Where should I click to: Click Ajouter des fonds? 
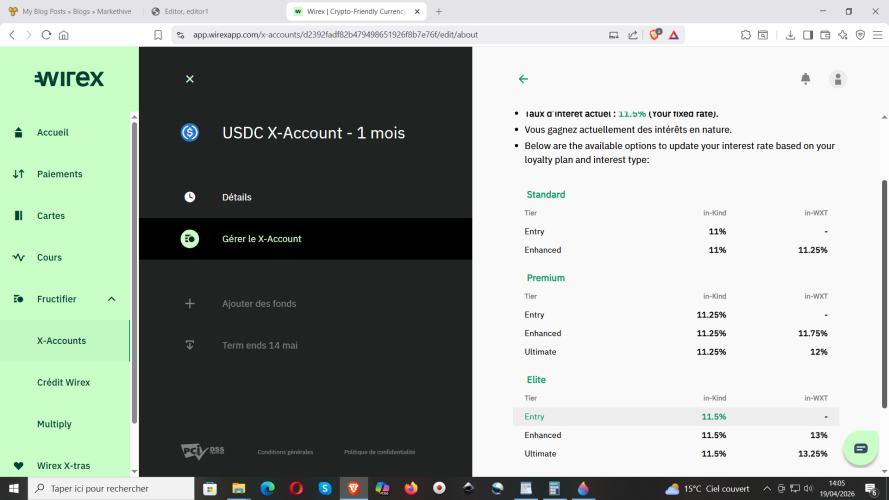click(x=259, y=303)
